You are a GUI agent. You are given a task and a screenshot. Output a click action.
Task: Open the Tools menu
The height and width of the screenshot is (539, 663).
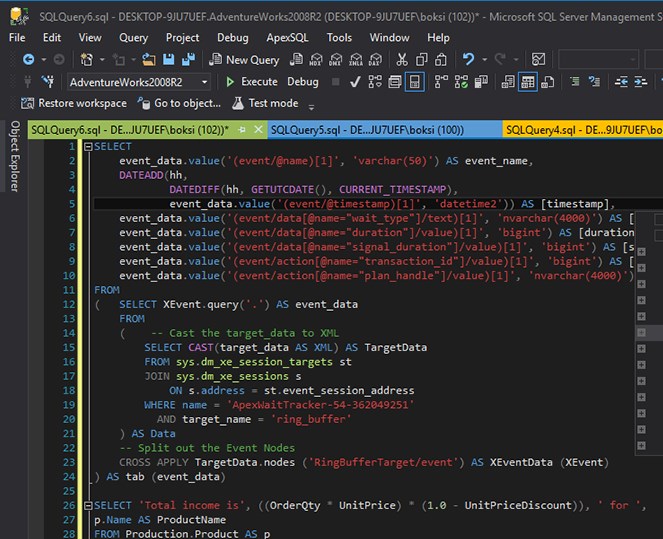click(339, 38)
